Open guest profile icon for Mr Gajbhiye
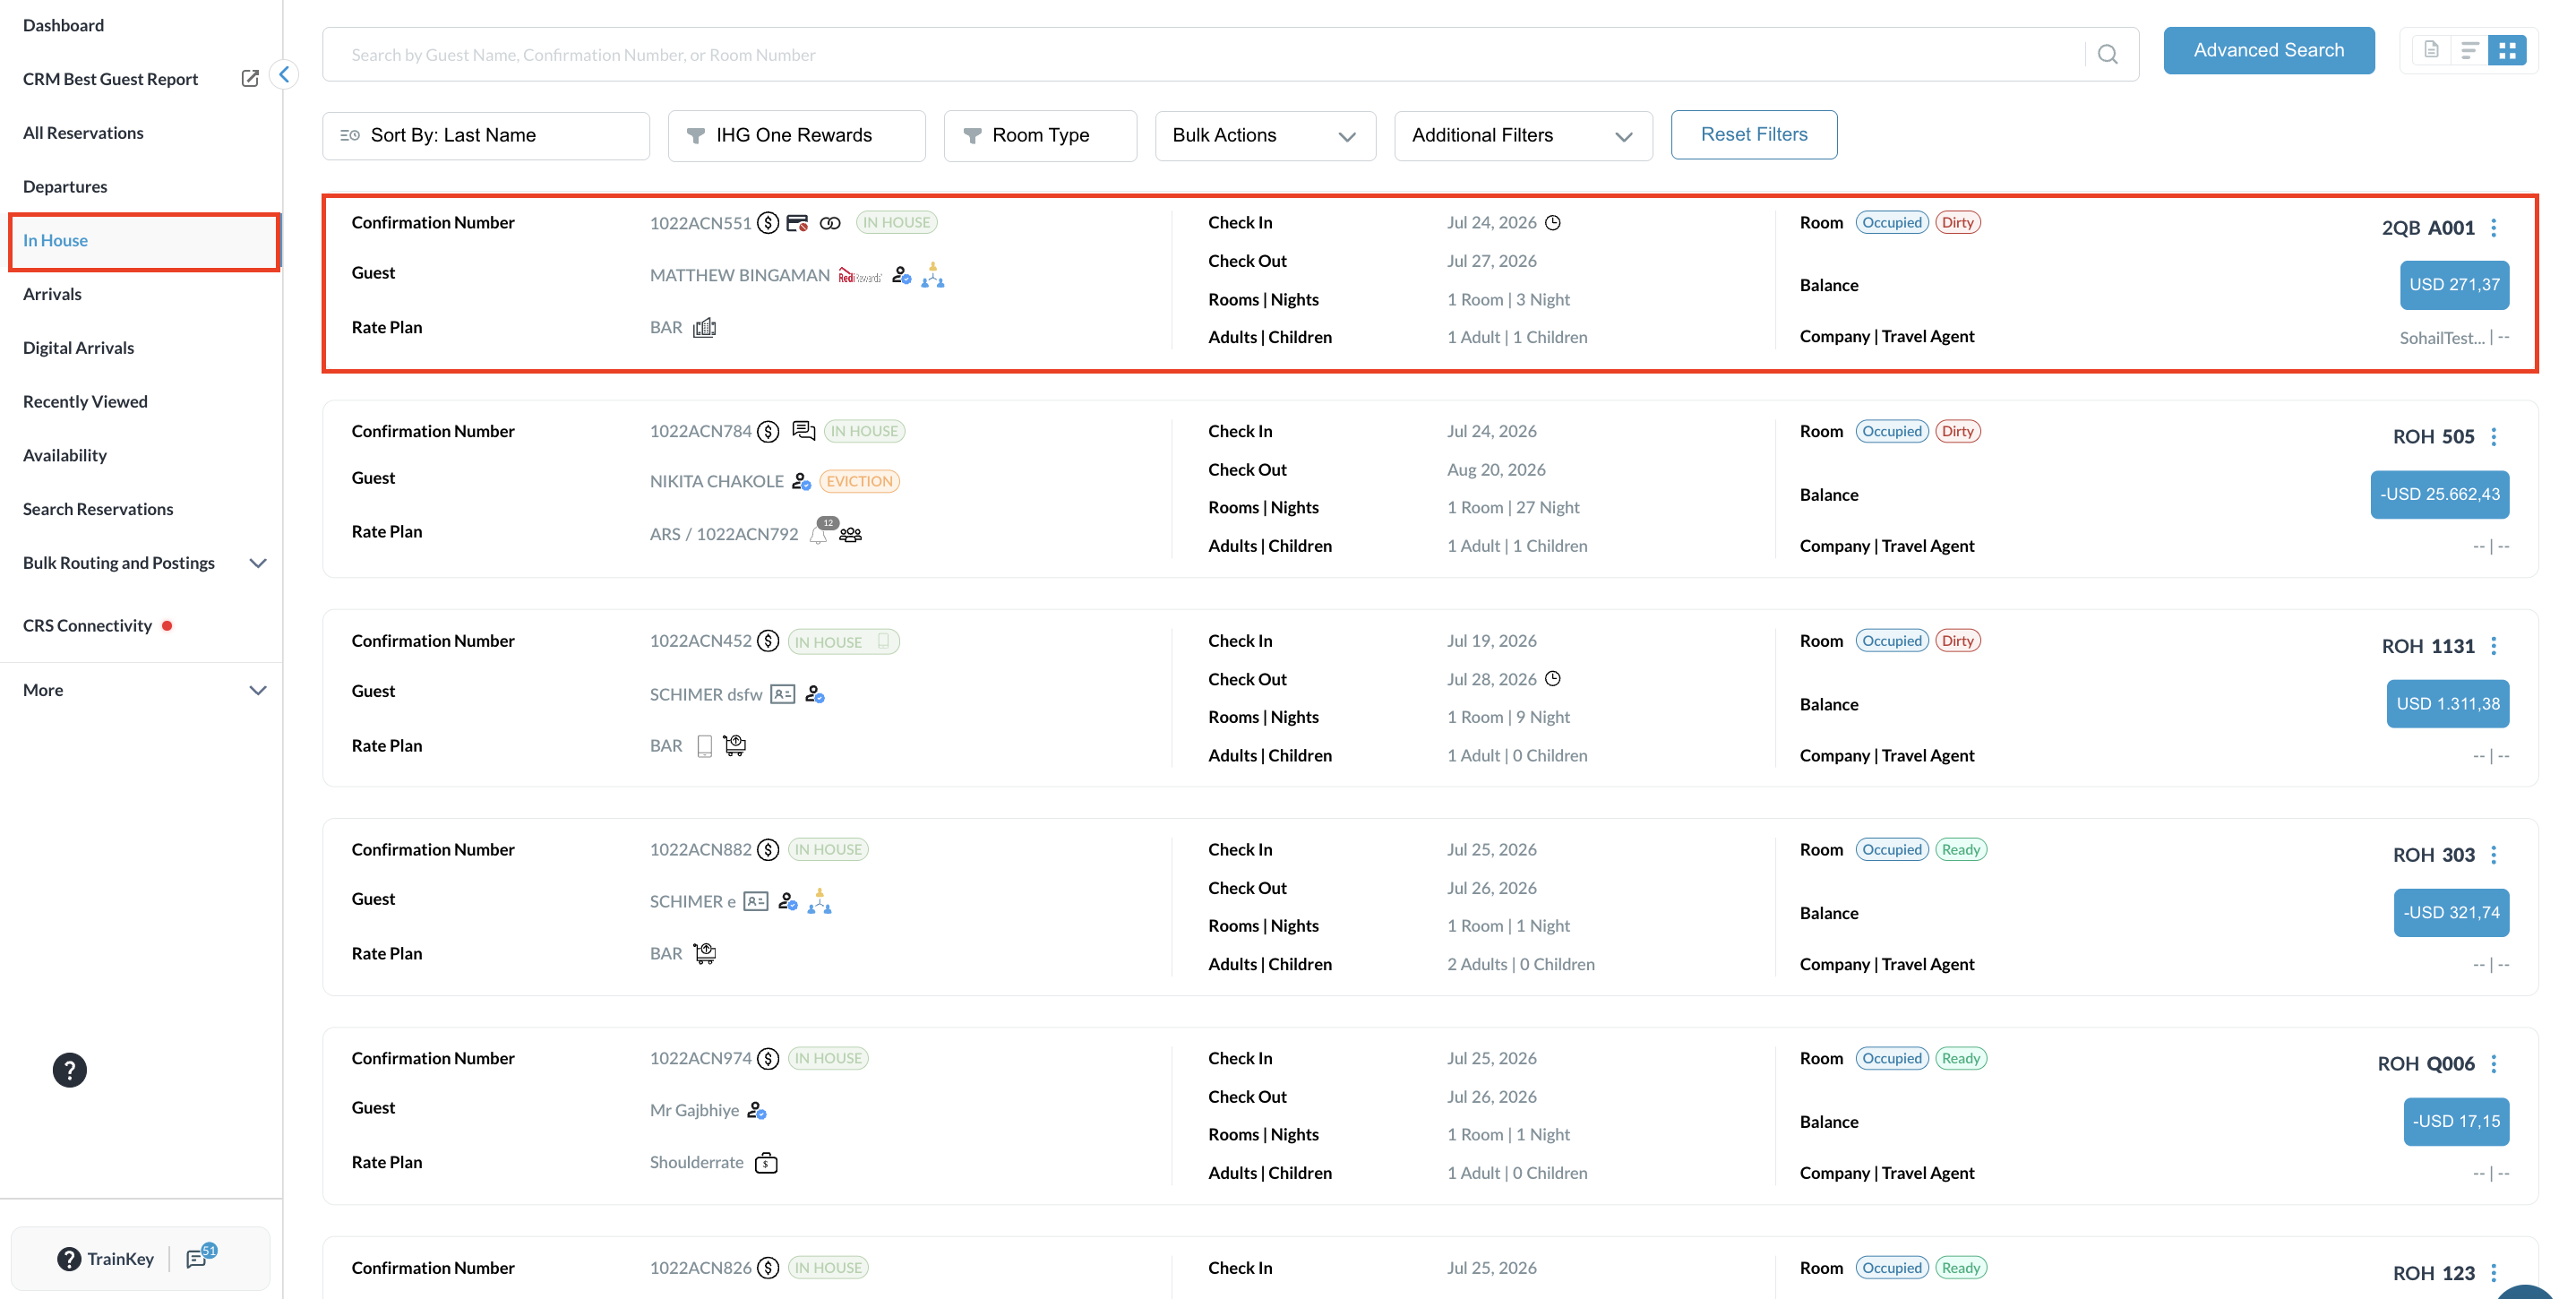This screenshot has width=2576, height=1299. click(757, 1110)
